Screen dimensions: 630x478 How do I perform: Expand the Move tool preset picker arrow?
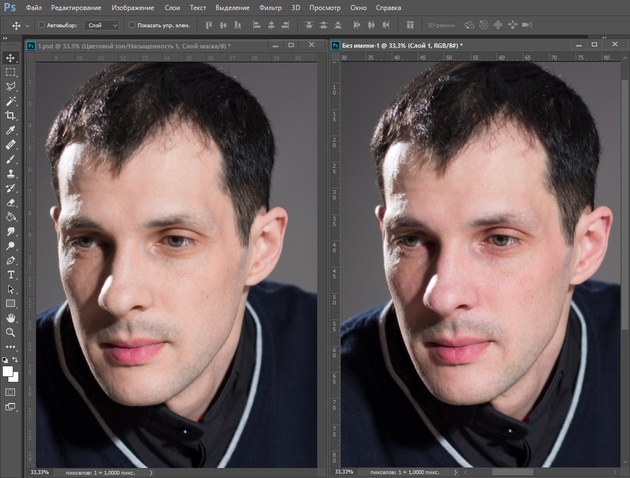27,26
